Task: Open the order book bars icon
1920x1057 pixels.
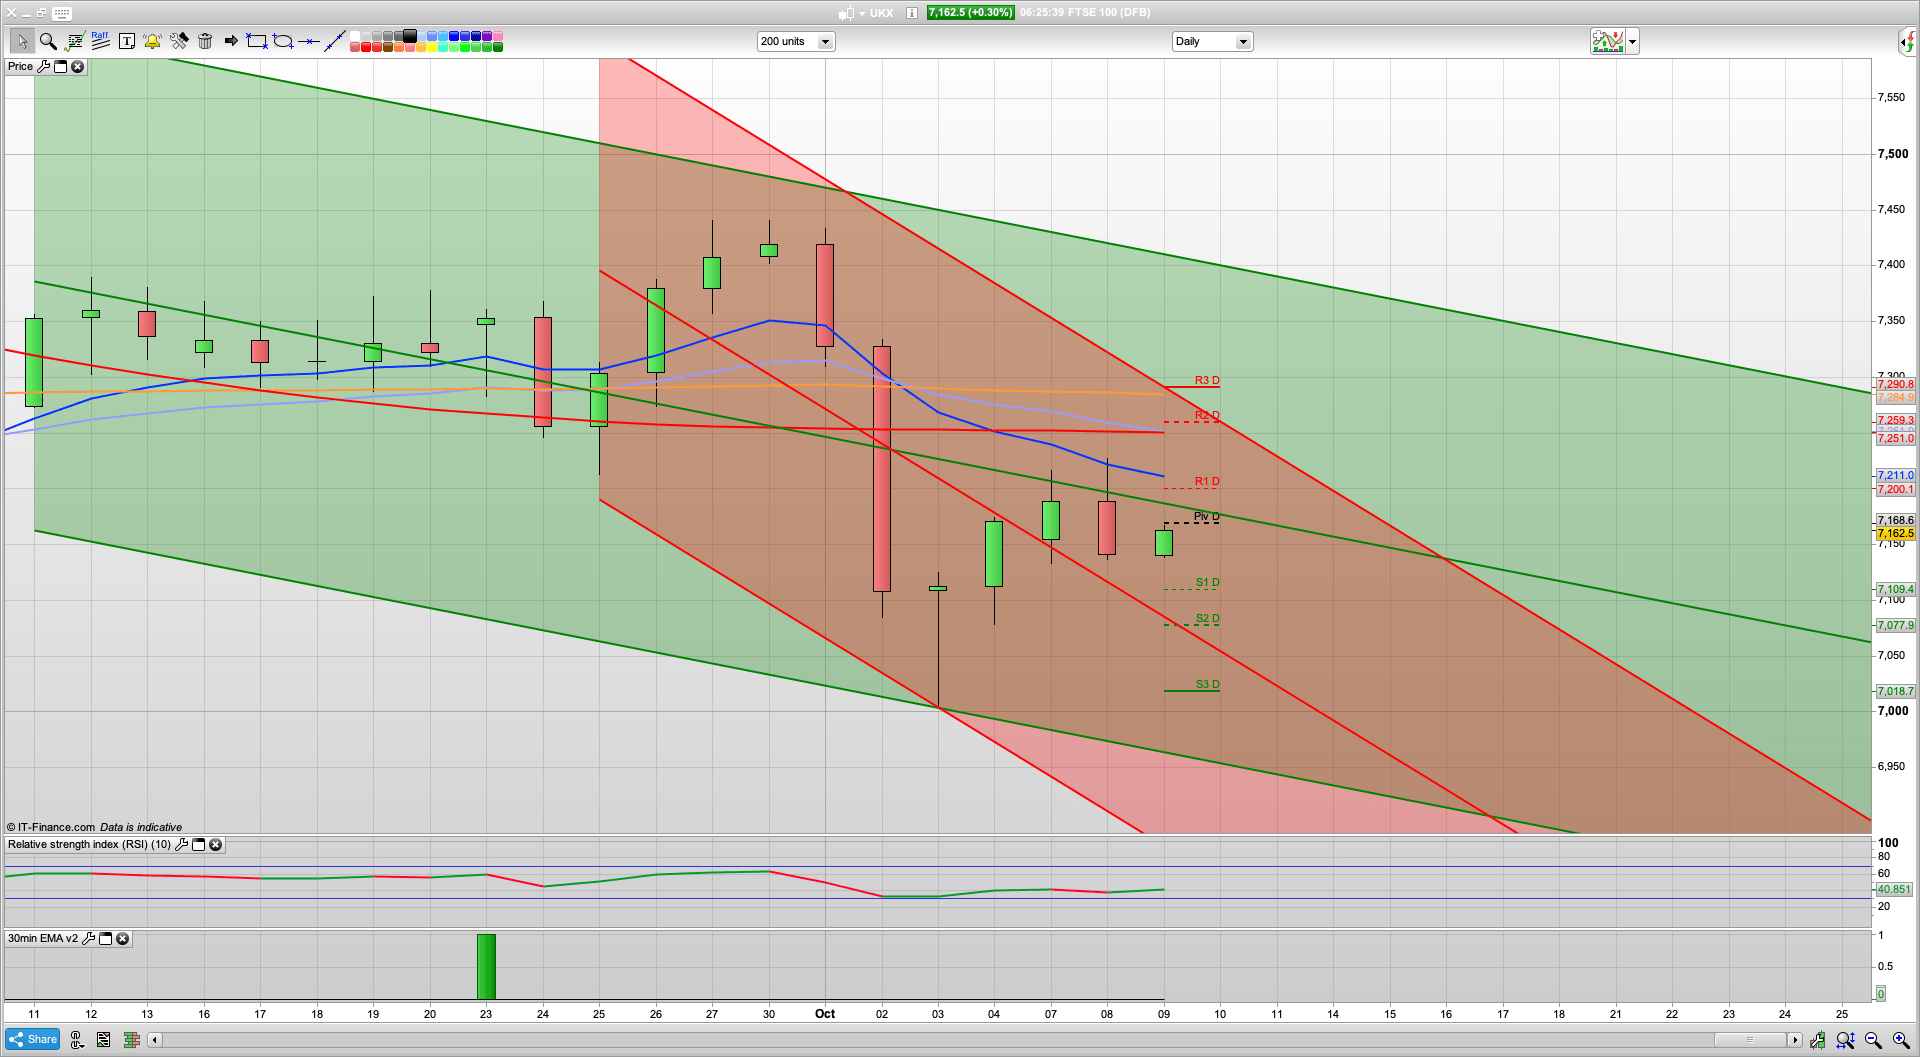Action: pos(131,1040)
